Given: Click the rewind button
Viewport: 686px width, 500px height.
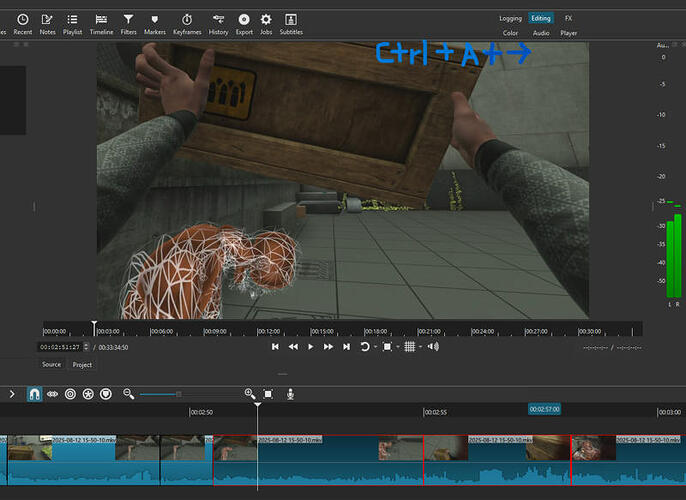Looking at the screenshot, I should (x=293, y=347).
